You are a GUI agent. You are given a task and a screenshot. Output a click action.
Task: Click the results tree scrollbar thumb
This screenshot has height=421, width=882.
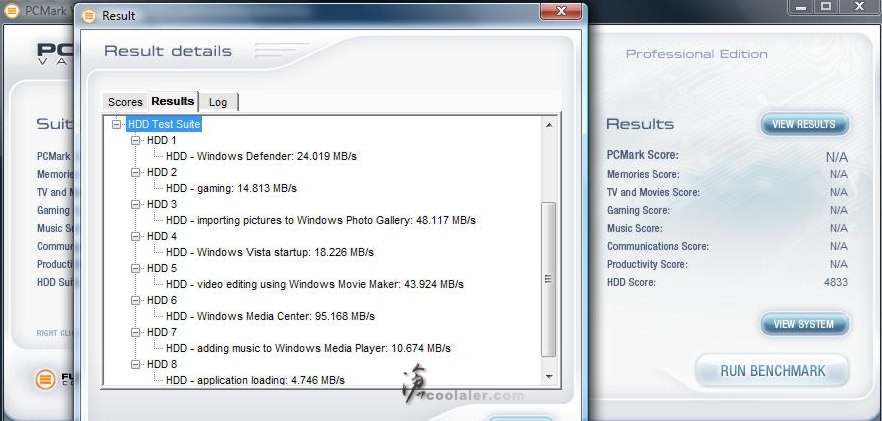[x=548, y=279]
